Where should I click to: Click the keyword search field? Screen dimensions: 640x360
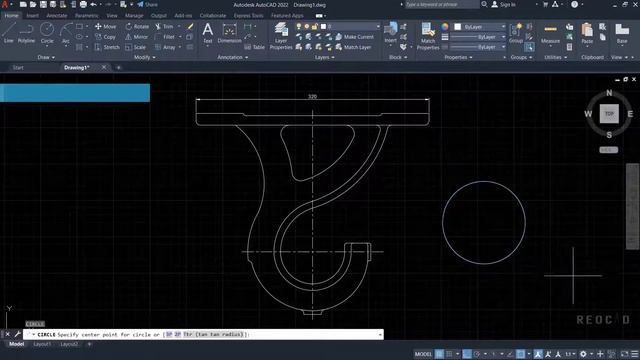point(442,4)
